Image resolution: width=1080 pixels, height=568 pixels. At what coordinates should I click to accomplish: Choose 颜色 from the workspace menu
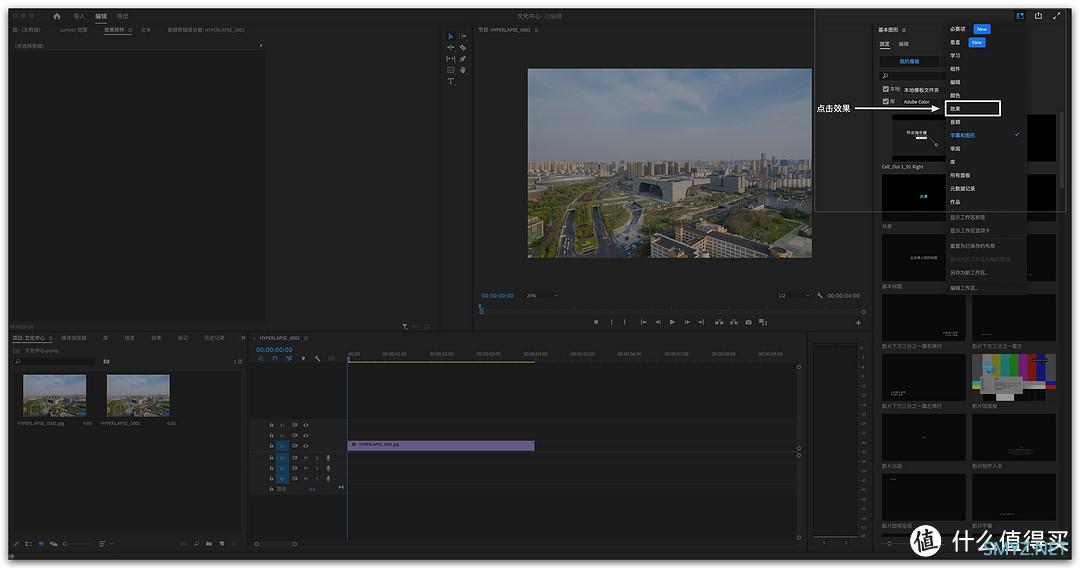[x=955, y=95]
